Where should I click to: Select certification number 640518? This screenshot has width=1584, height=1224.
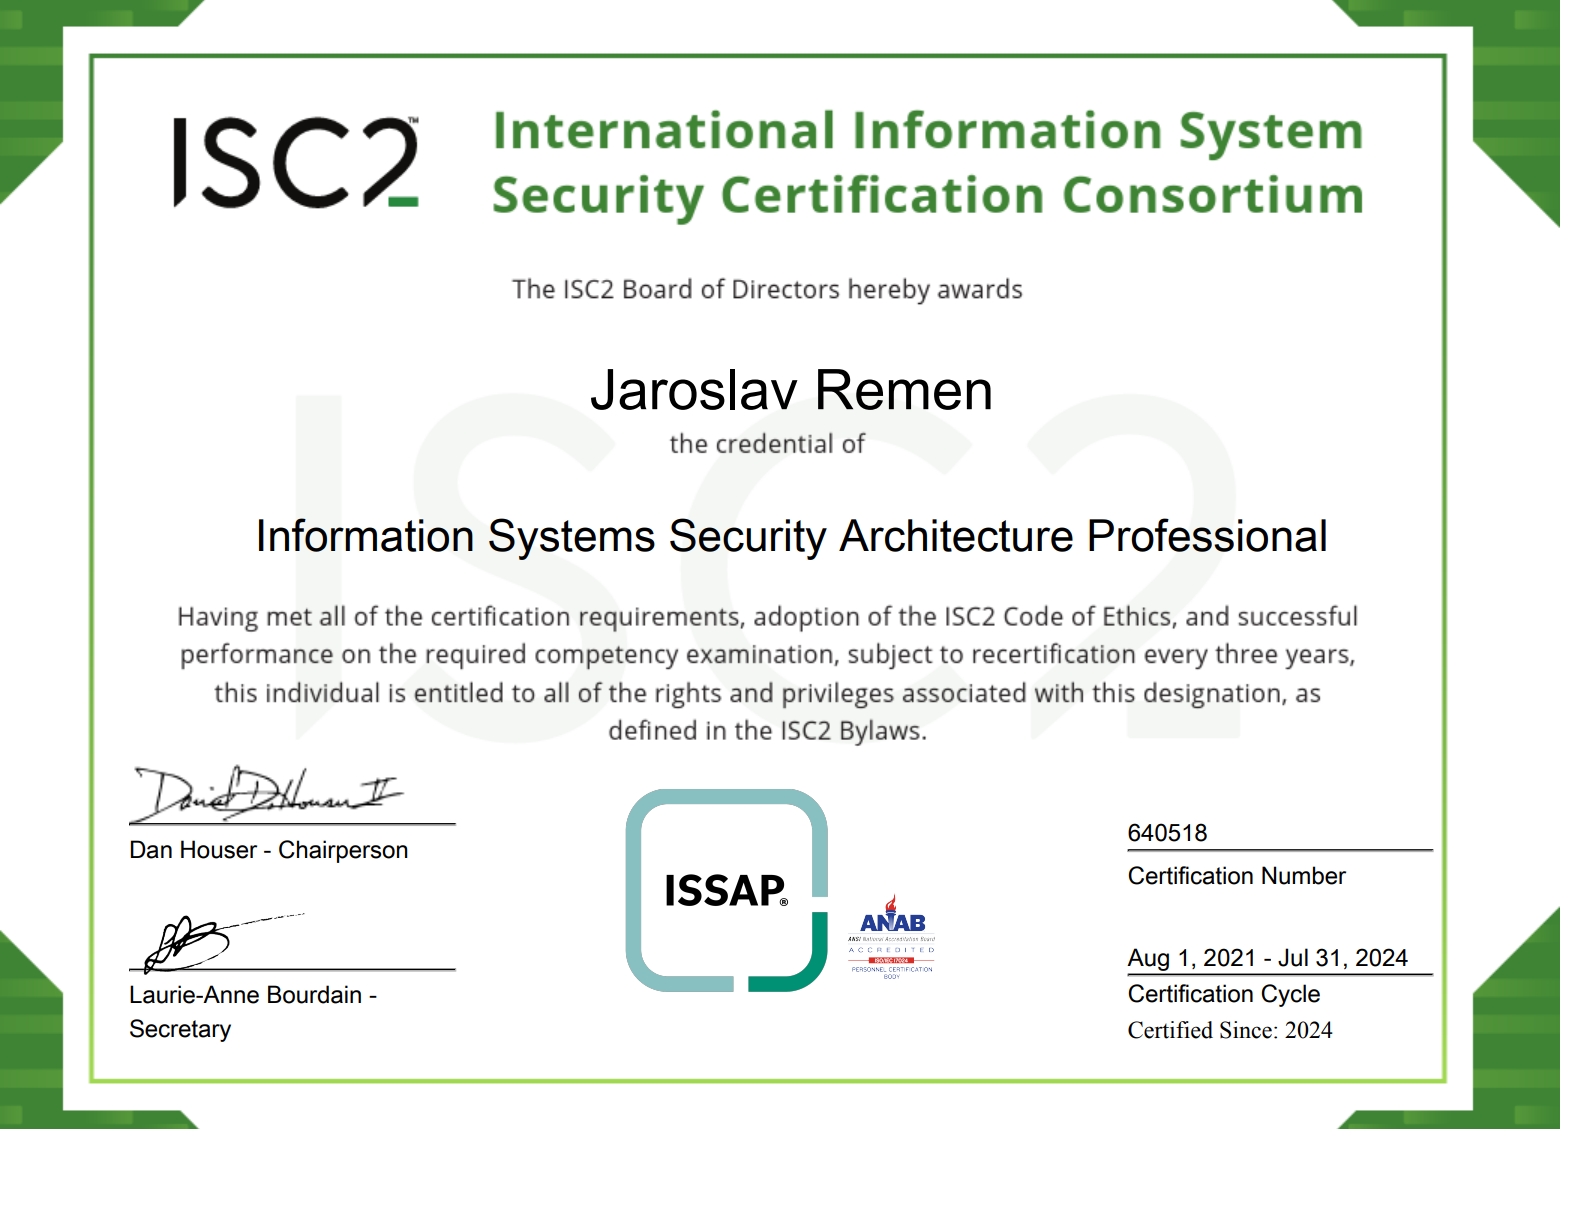1167,833
